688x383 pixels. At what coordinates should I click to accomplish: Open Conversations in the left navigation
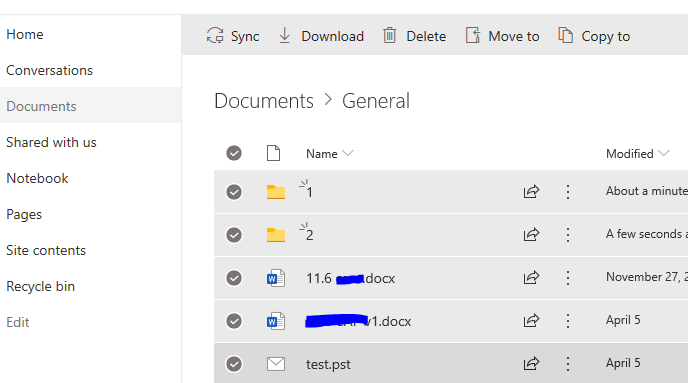pyautogui.click(x=50, y=70)
